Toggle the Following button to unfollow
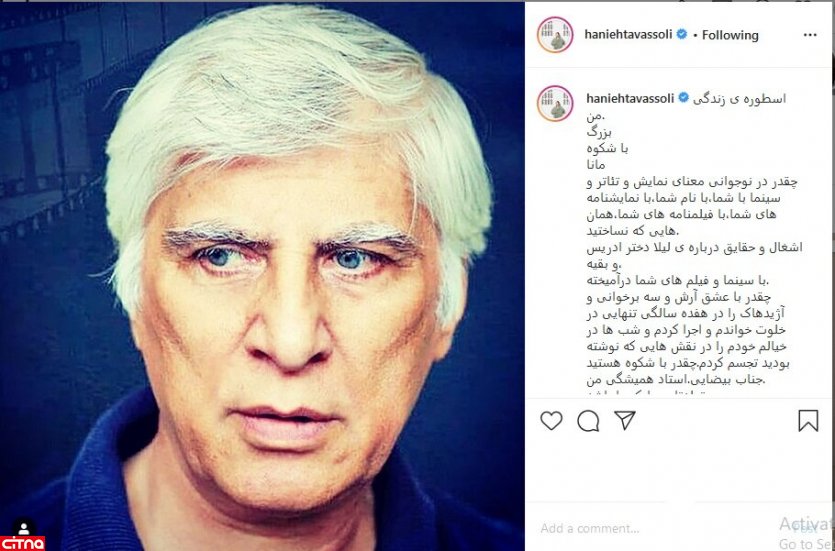835x551 pixels. (730, 35)
